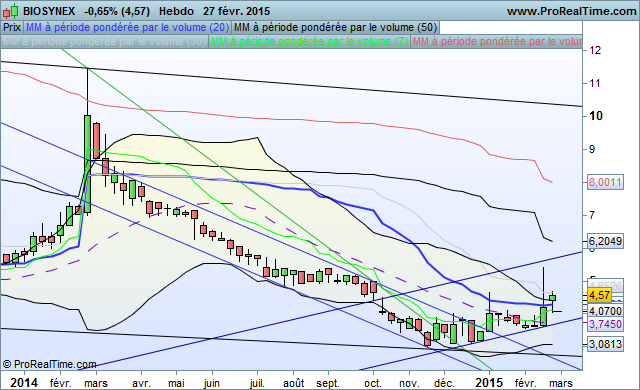
Task: Open the www.ProRealTime.com link
Action: (x=571, y=11)
